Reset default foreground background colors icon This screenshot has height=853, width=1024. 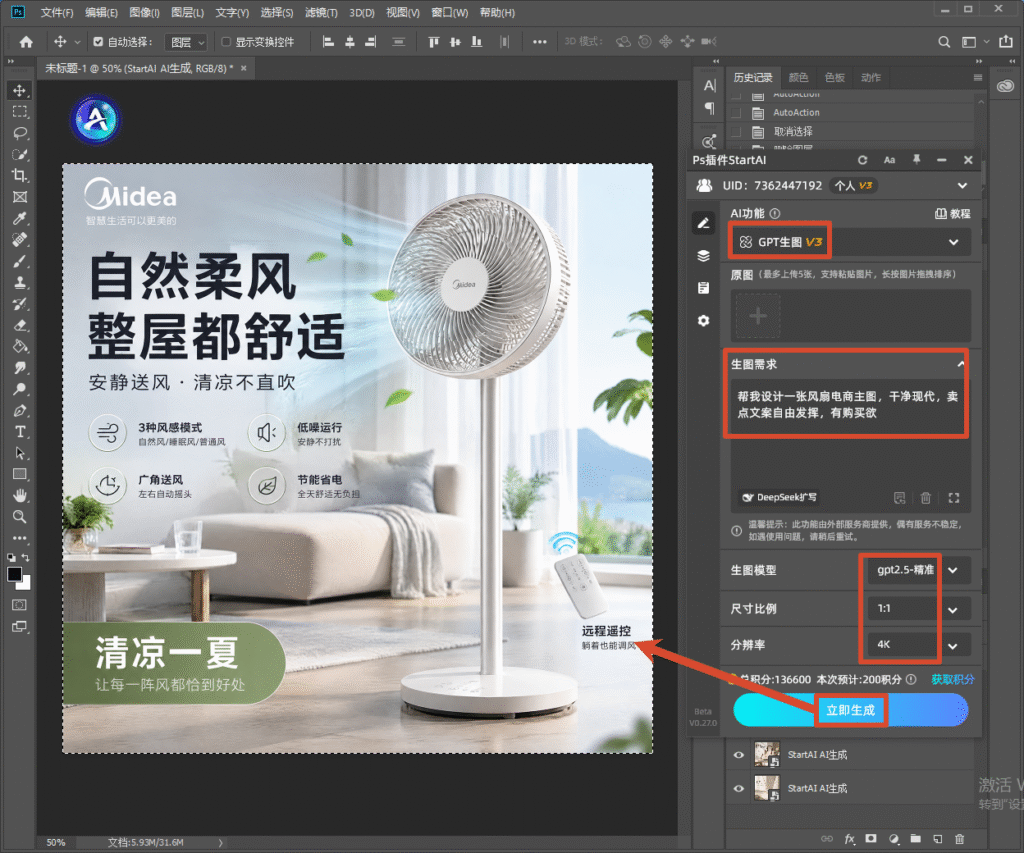coord(11,558)
